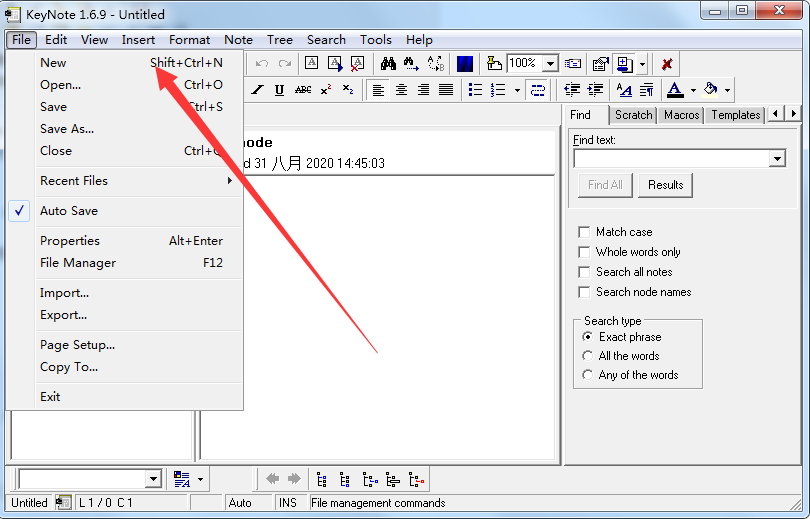Image resolution: width=810 pixels, height=519 pixels.
Task: Open numbering style dropdown arrow
Action: coord(517,90)
